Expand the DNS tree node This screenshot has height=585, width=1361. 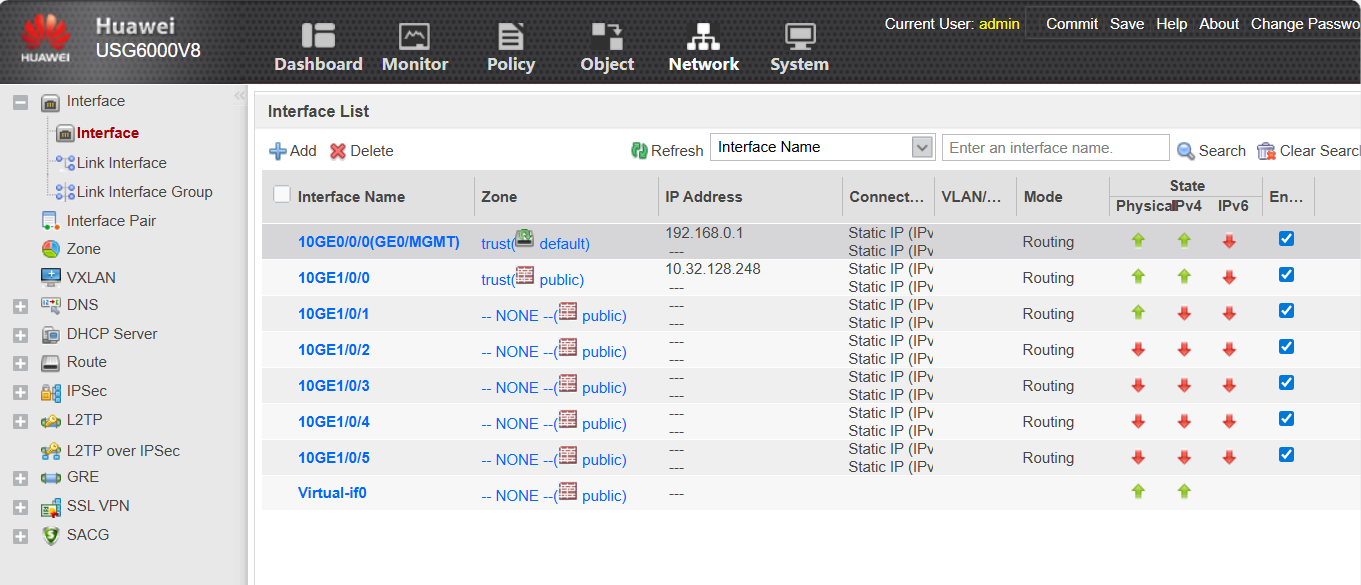click(x=20, y=306)
